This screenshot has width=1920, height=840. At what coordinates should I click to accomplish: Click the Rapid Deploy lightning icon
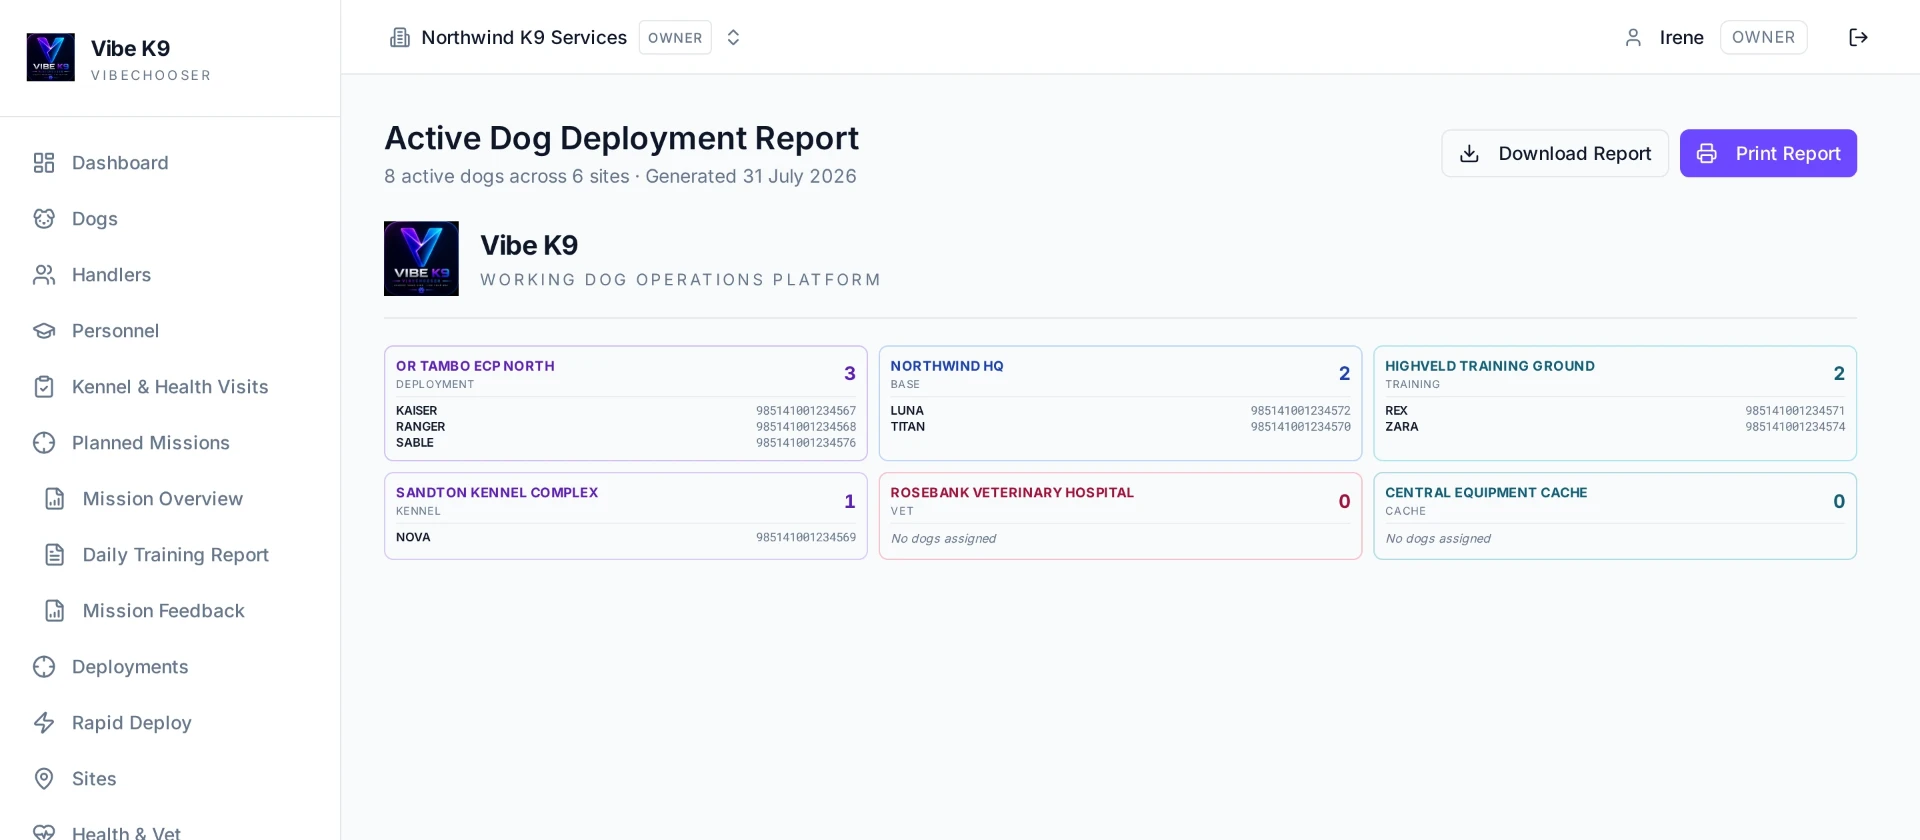click(44, 723)
